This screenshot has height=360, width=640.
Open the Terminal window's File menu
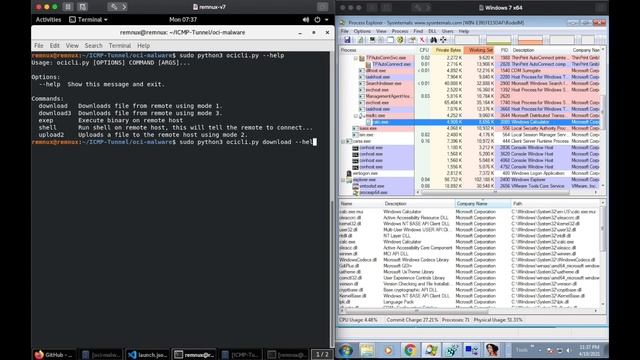pos(39,45)
